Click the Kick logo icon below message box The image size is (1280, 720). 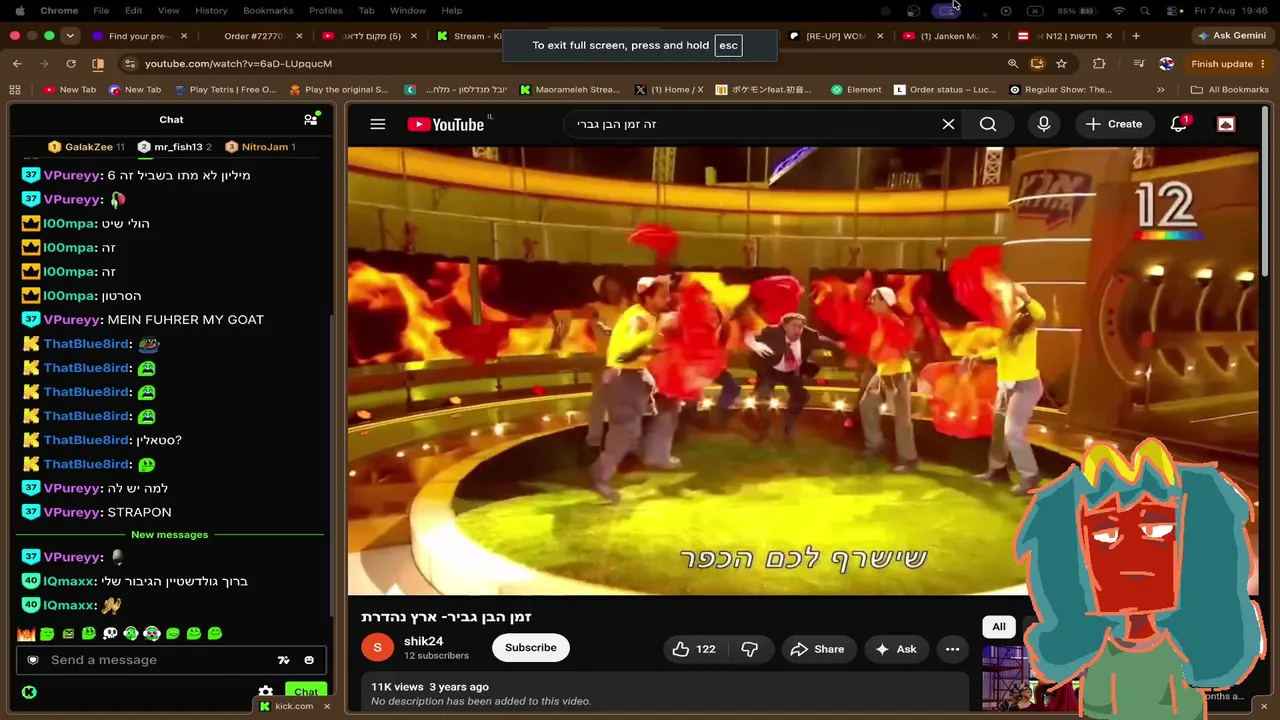29,692
